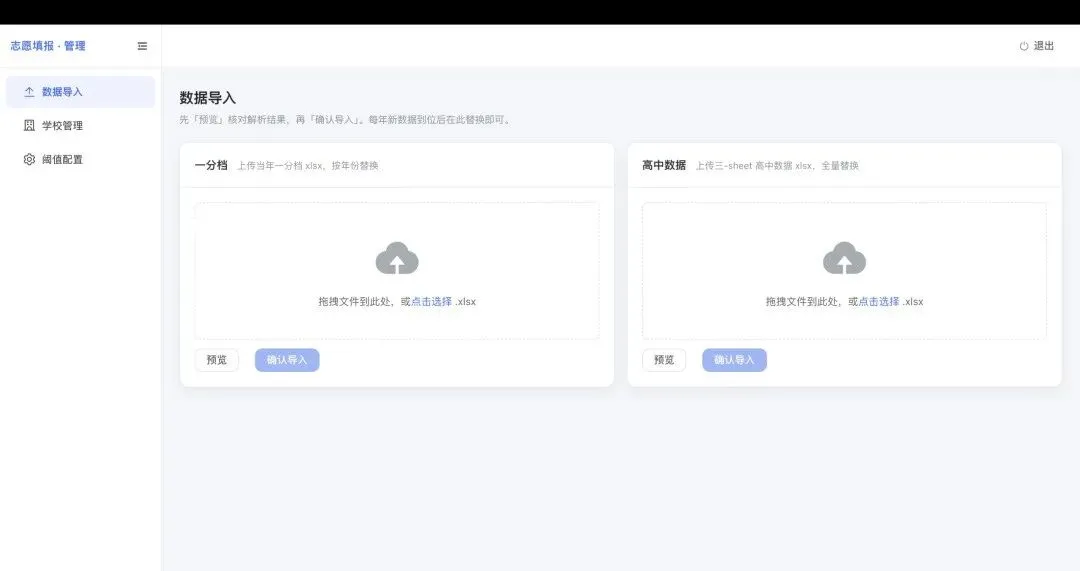Click the 上传三-sheet 高中数据 description text
This screenshot has height=571, width=1080.
click(x=777, y=166)
